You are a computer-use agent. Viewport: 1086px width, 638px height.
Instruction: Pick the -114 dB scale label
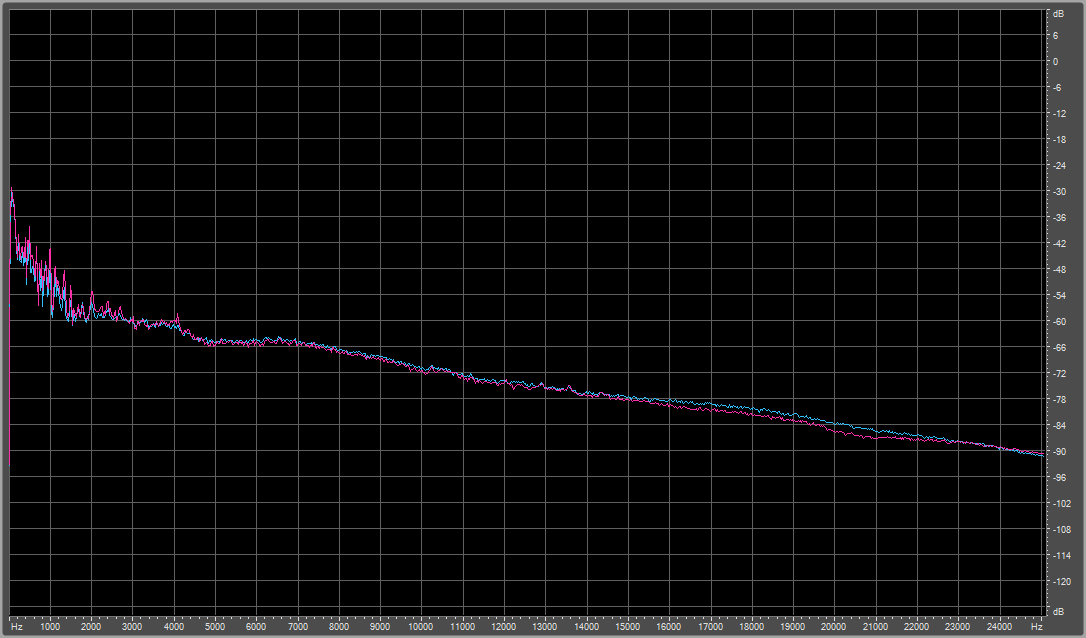(x=1061, y=555)
